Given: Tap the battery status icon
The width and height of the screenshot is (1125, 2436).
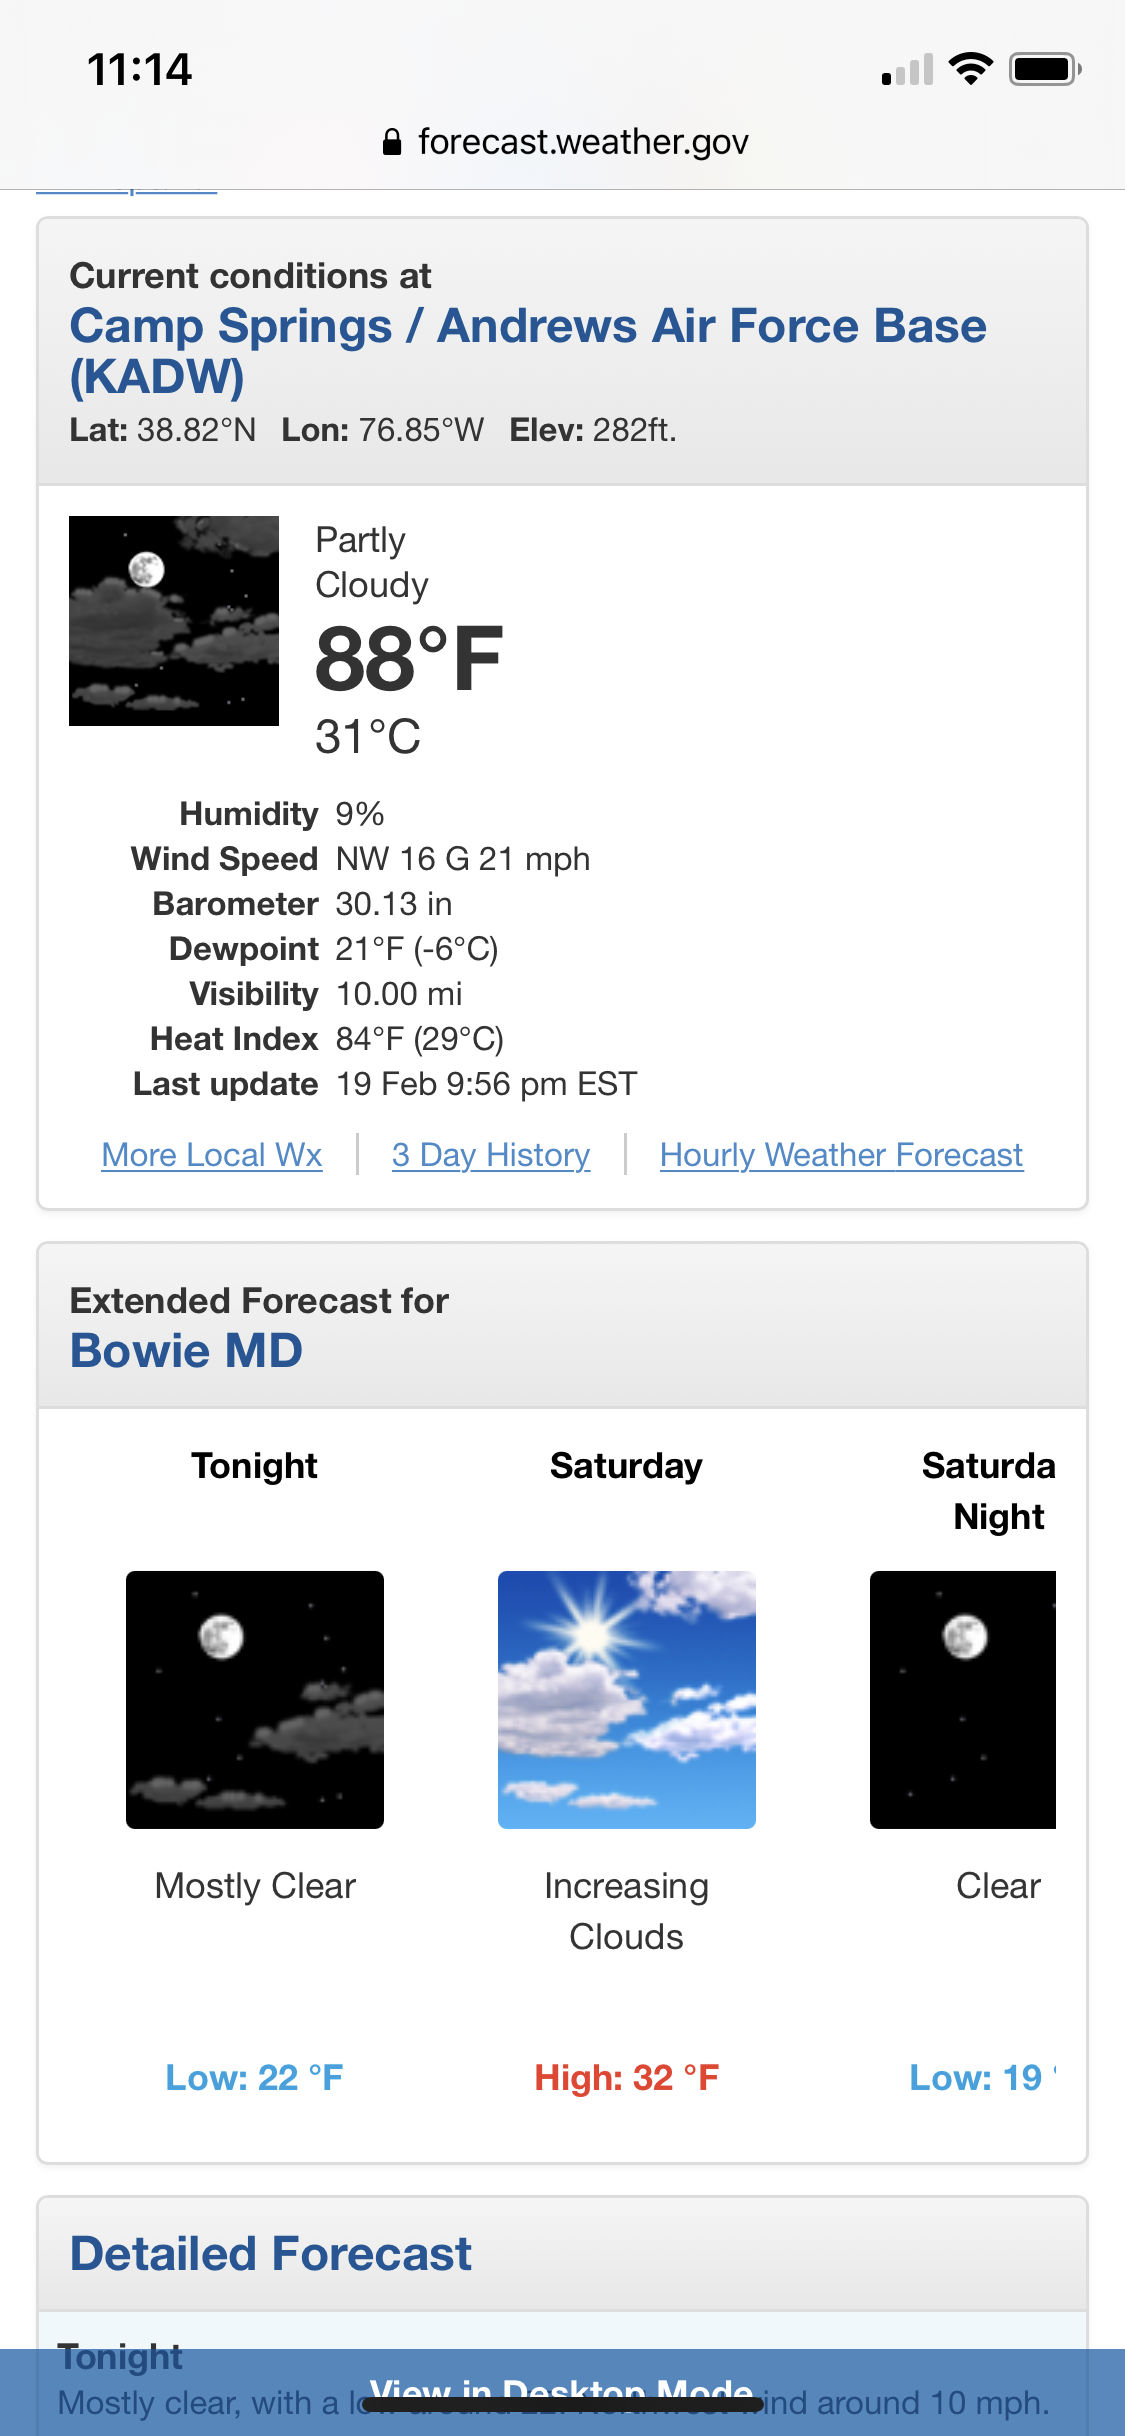Looking at the screenshot, I should click(x=1045, y=69).
